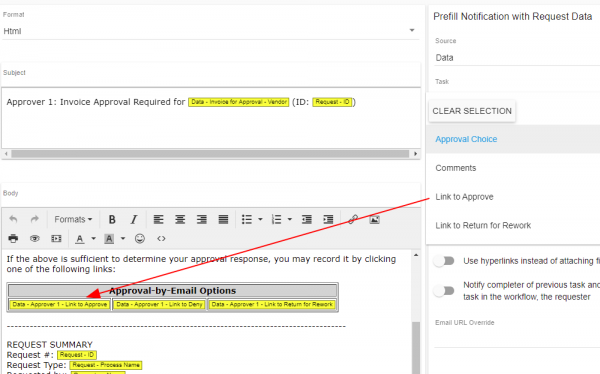Select Link to Approve list item
This screenshot has height=374, width=600.
point(464,197)
